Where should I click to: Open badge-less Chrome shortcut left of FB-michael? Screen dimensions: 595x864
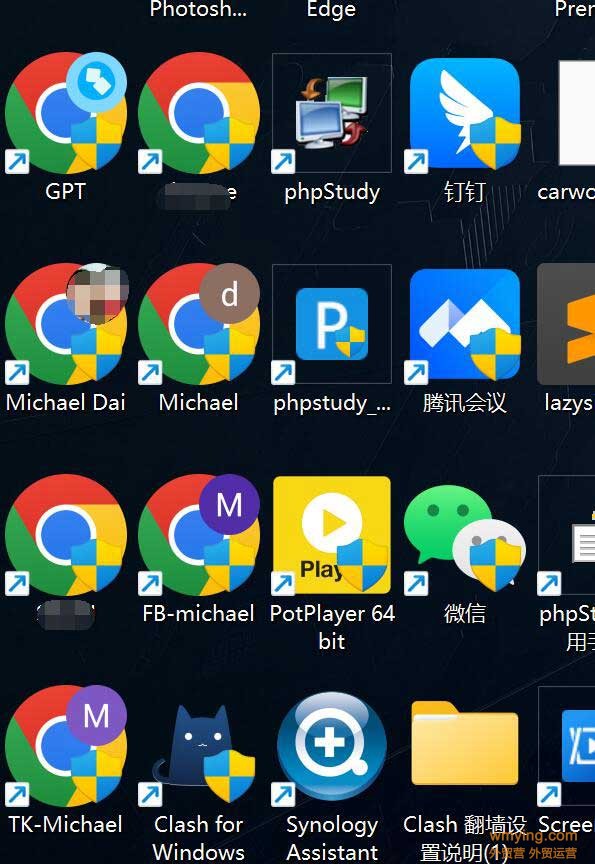(x=66, y=535)
